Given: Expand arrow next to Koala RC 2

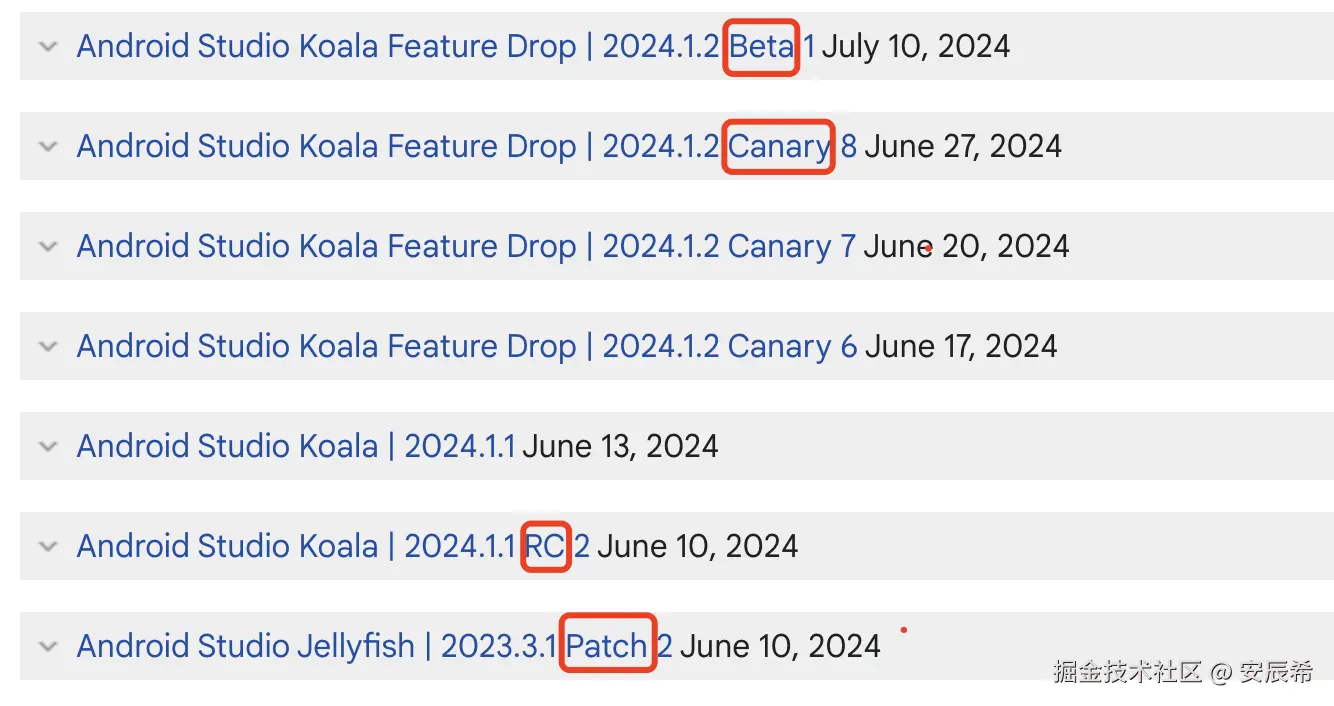Looking at the screenshot, I should [x=47, y=547].
